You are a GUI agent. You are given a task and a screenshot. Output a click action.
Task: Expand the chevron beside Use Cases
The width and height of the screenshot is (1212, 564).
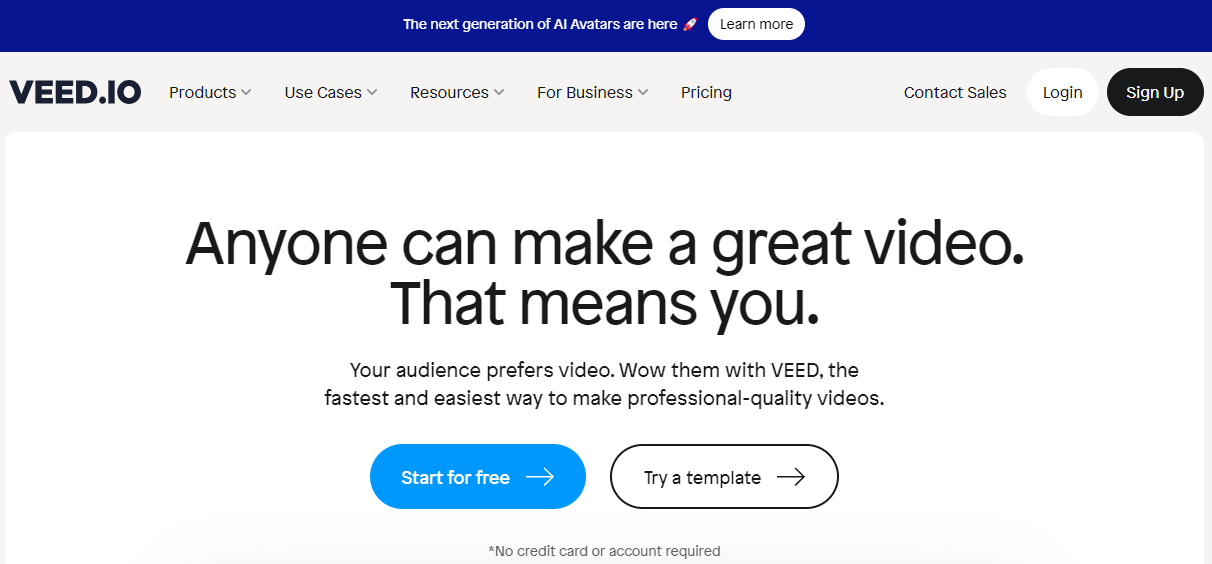click(372, 92)
